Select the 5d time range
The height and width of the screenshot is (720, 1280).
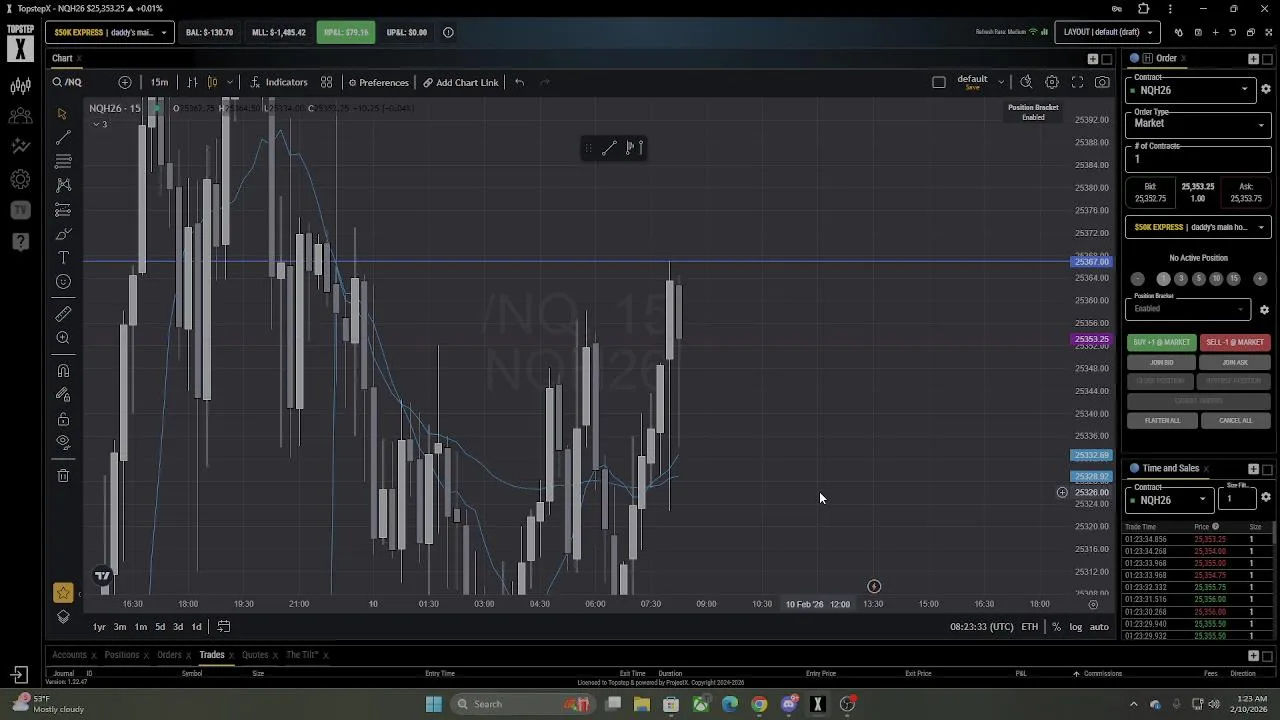click(x=159, y=627)
